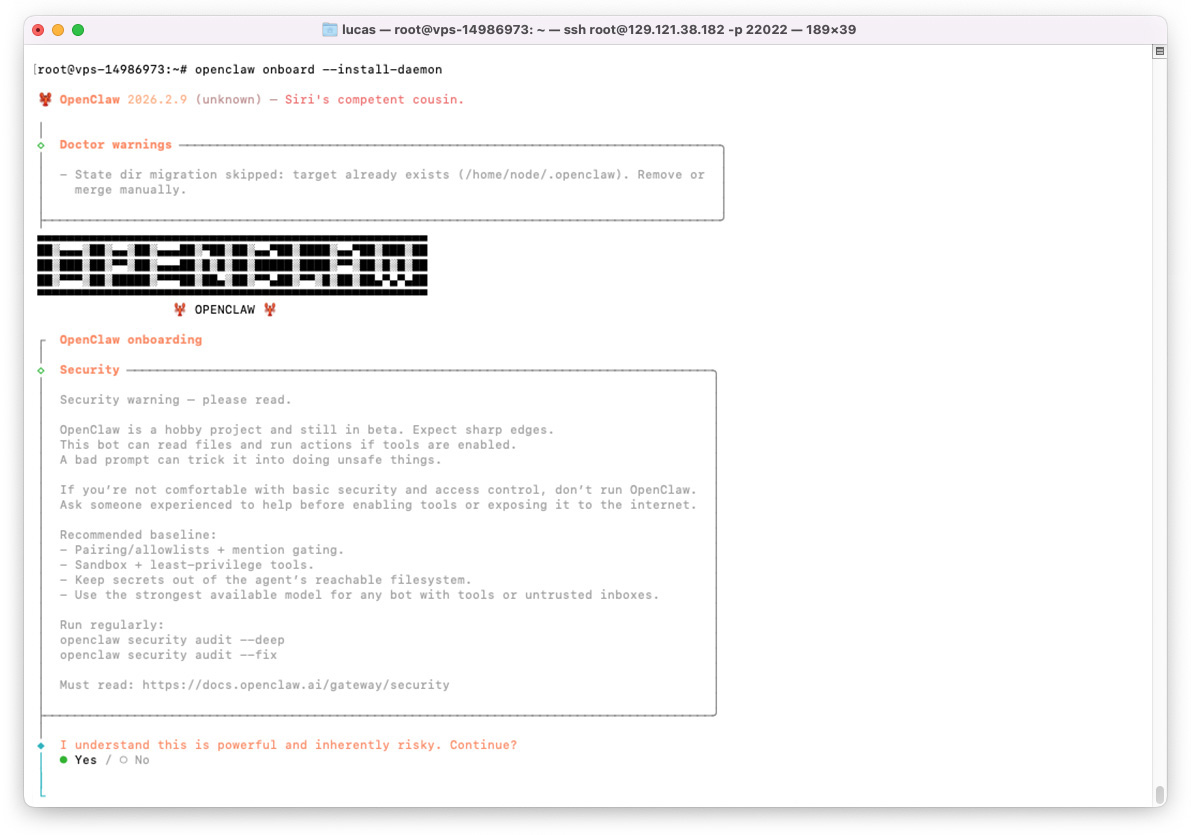Zoom the terminal window with the green button

coord(75,30)
